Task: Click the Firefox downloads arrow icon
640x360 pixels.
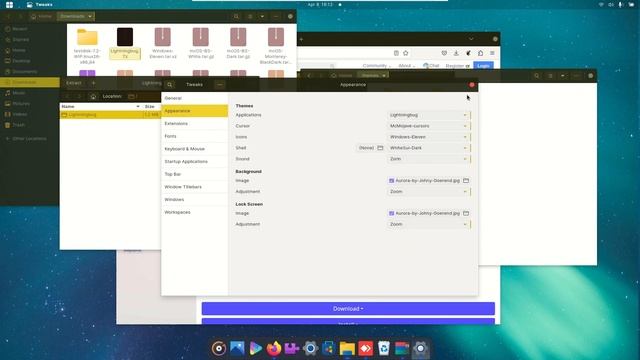Action: click(456, 53)
